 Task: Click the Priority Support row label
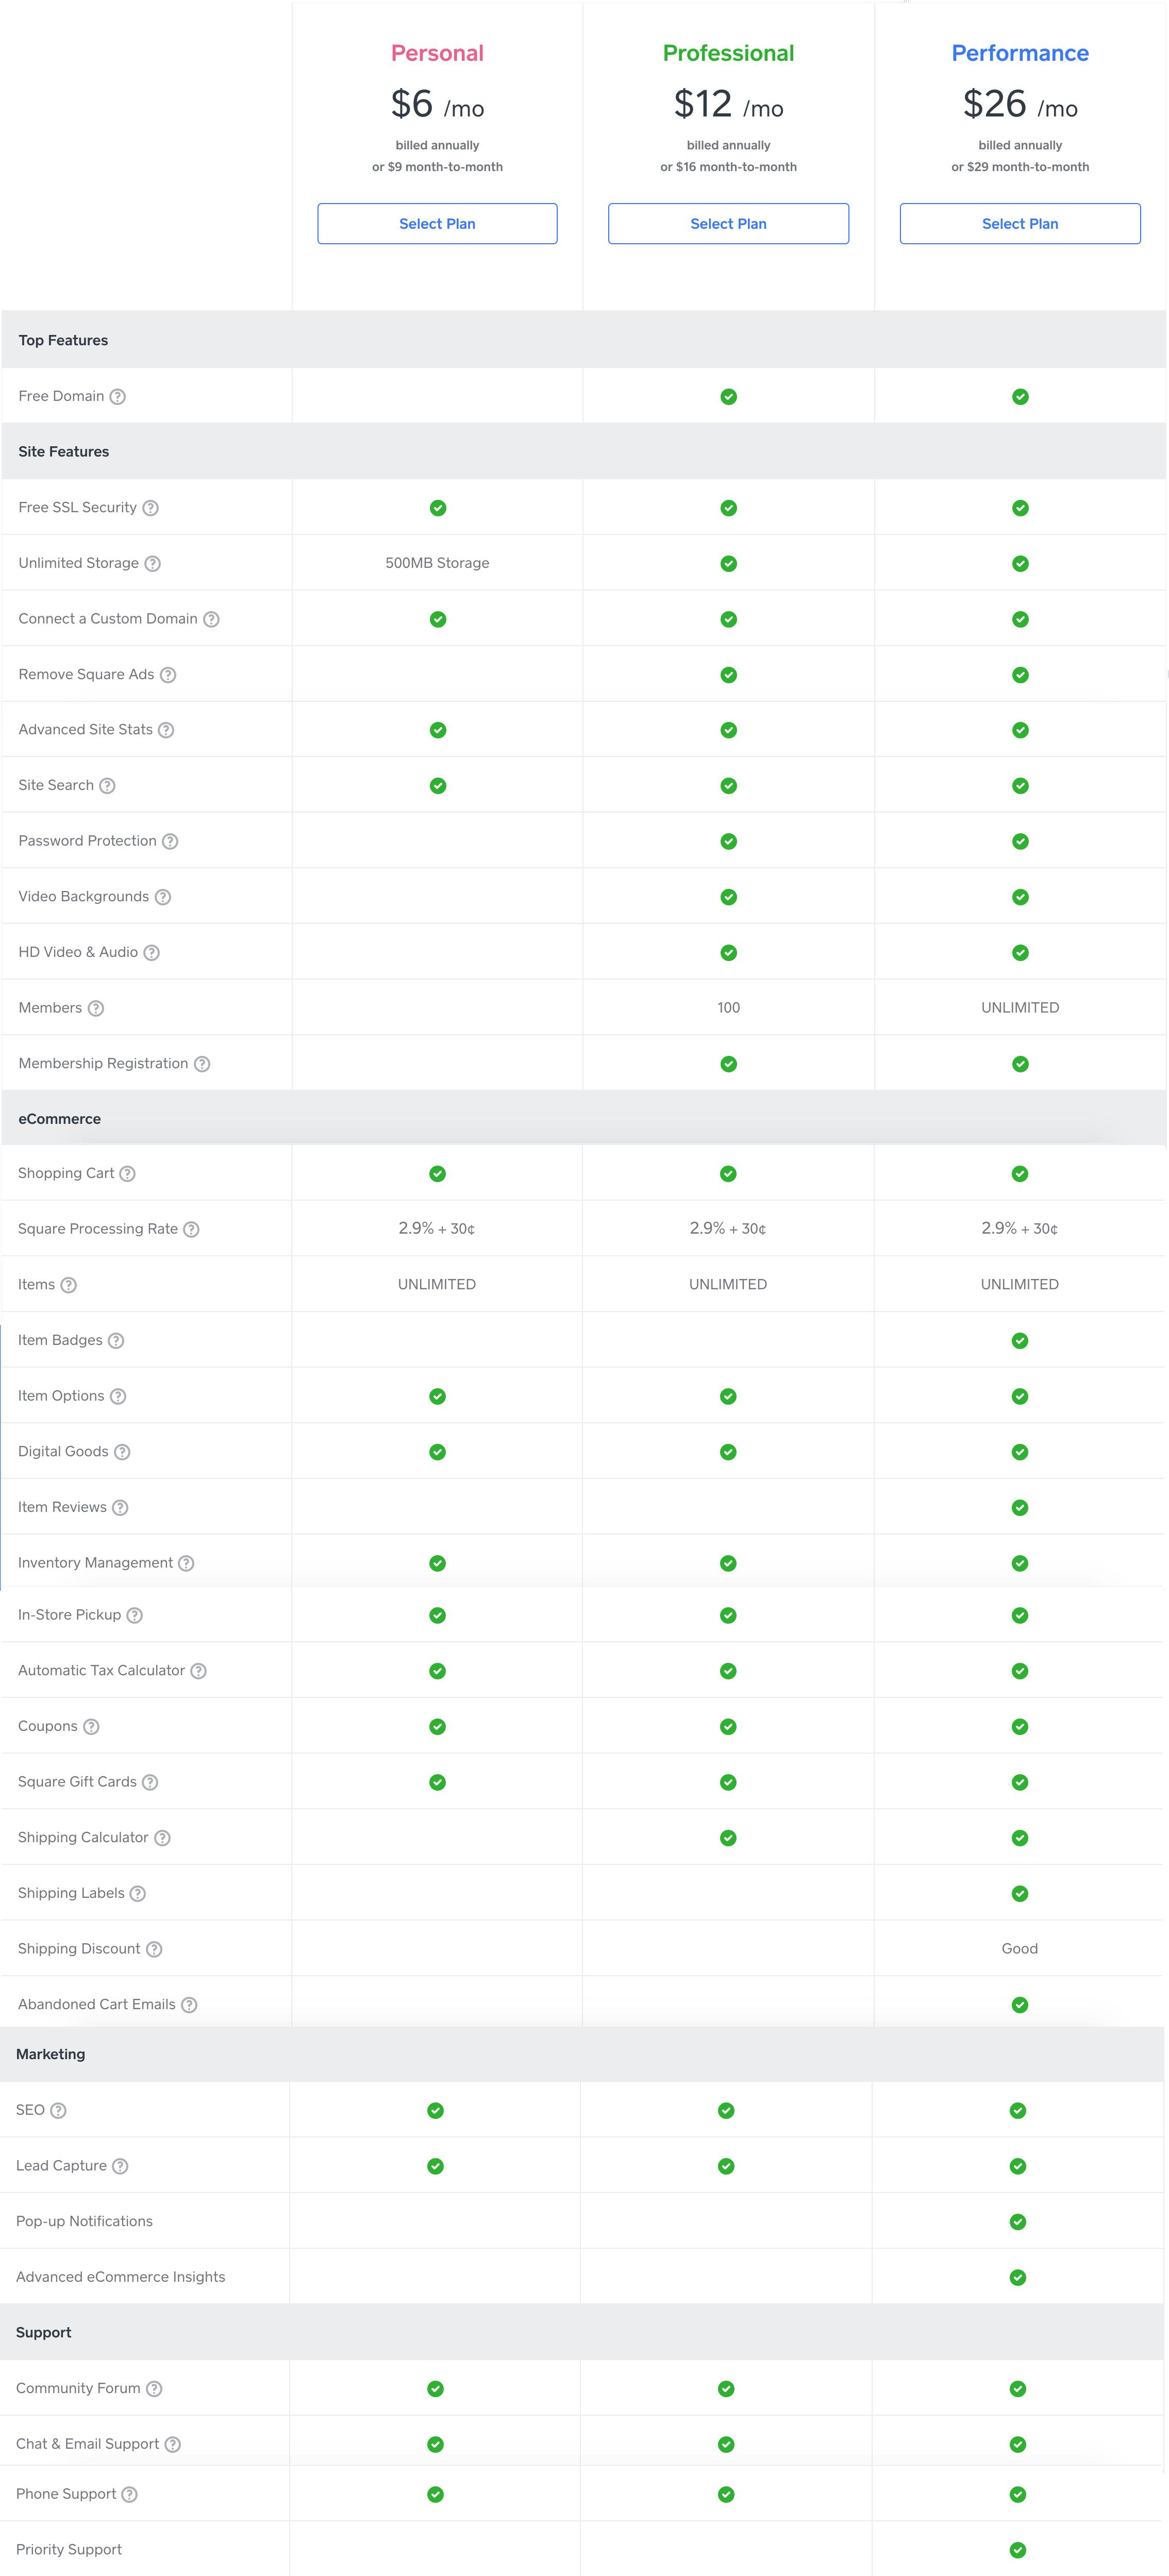(x=69, y=2549)
